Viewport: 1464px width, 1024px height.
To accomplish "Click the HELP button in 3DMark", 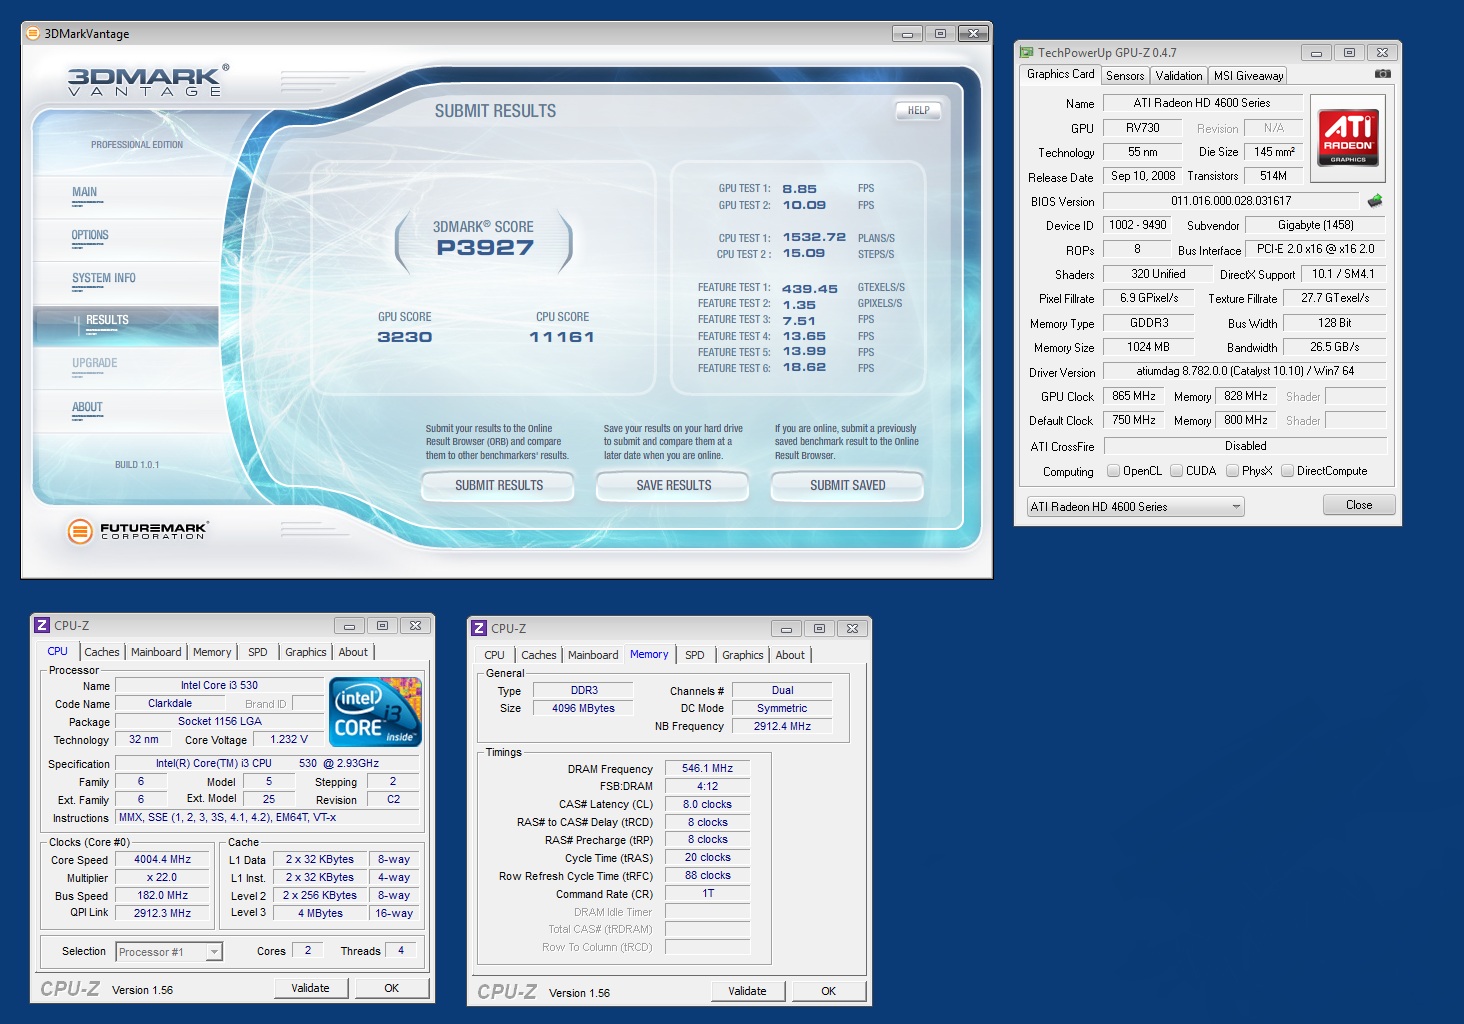I will tap(918, 111).
